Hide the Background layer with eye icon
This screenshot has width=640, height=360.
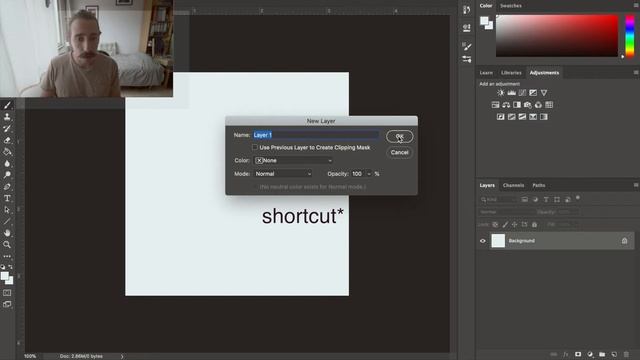pos(482,241)
